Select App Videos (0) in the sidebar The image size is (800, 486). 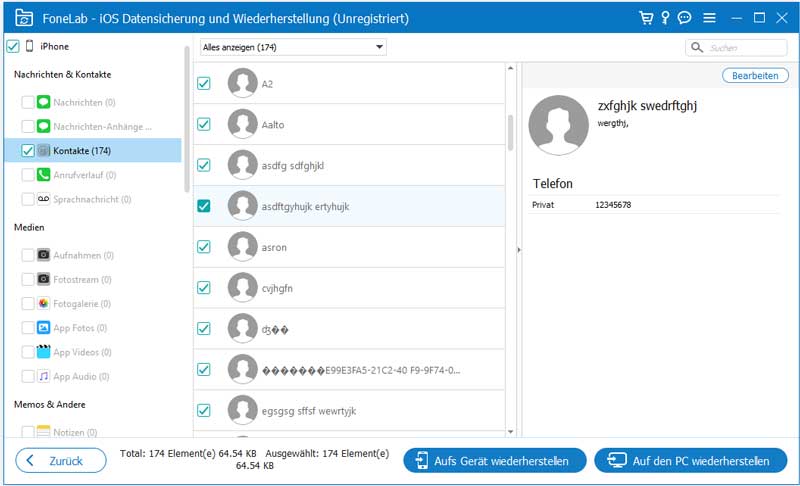(82, 352)
